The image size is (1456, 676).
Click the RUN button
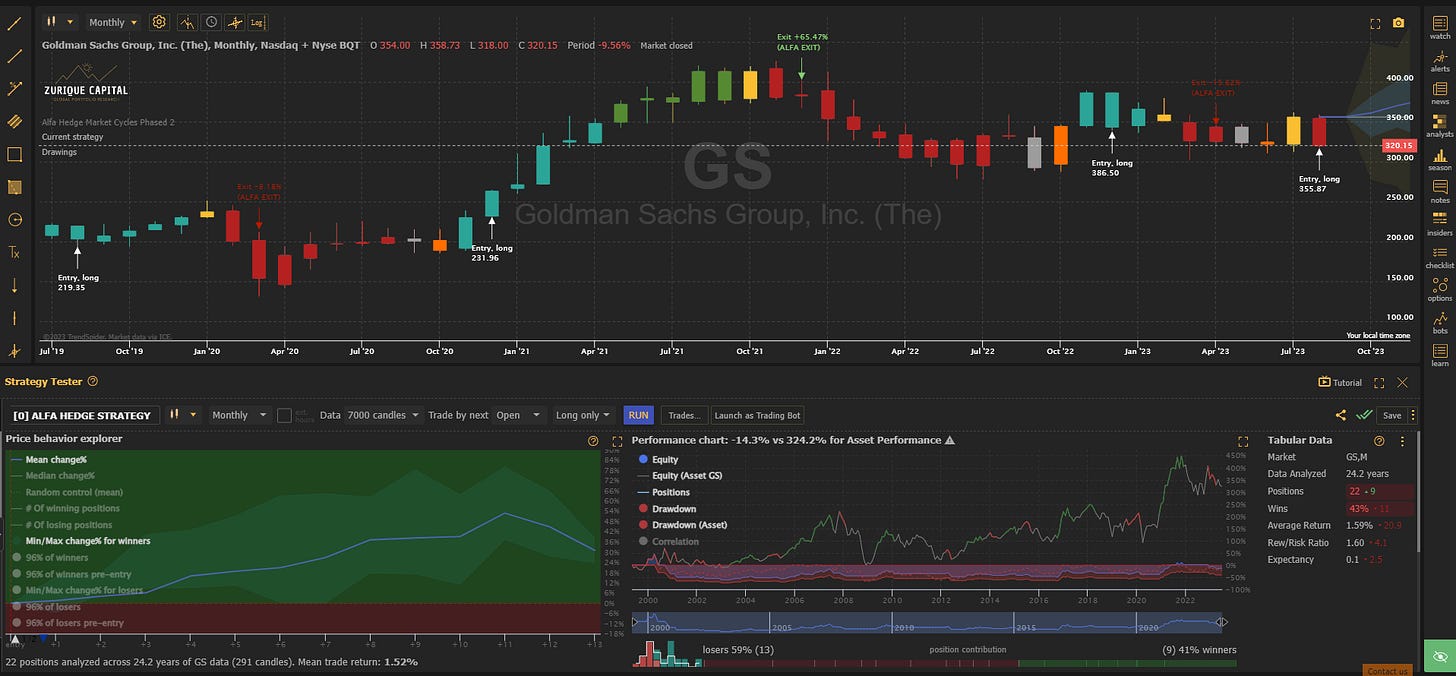click(638, 415)
